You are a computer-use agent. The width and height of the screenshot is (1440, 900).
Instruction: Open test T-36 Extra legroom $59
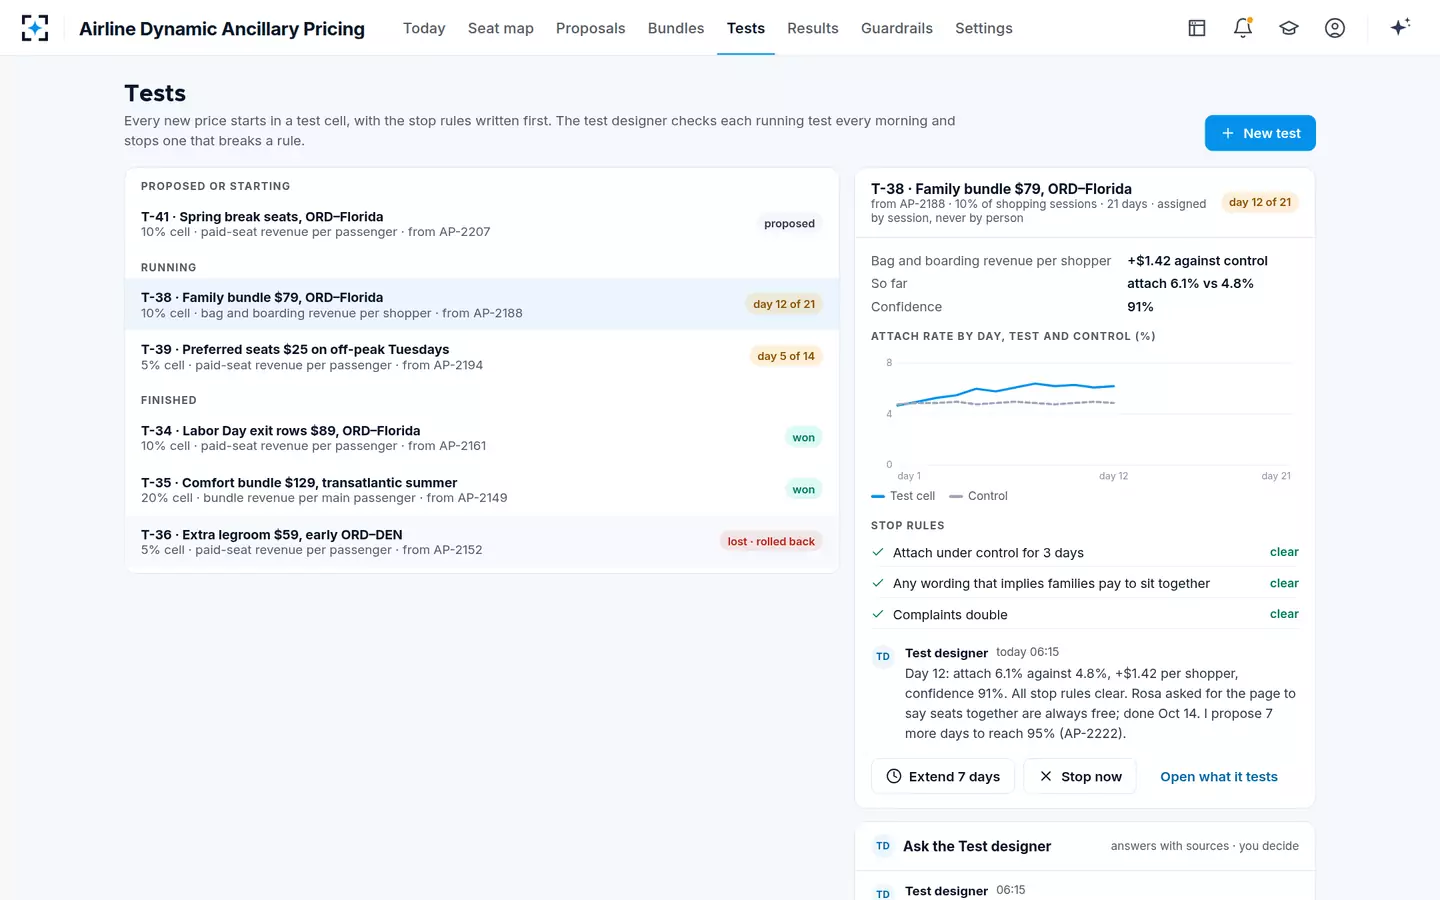click(x=482, y=542)
